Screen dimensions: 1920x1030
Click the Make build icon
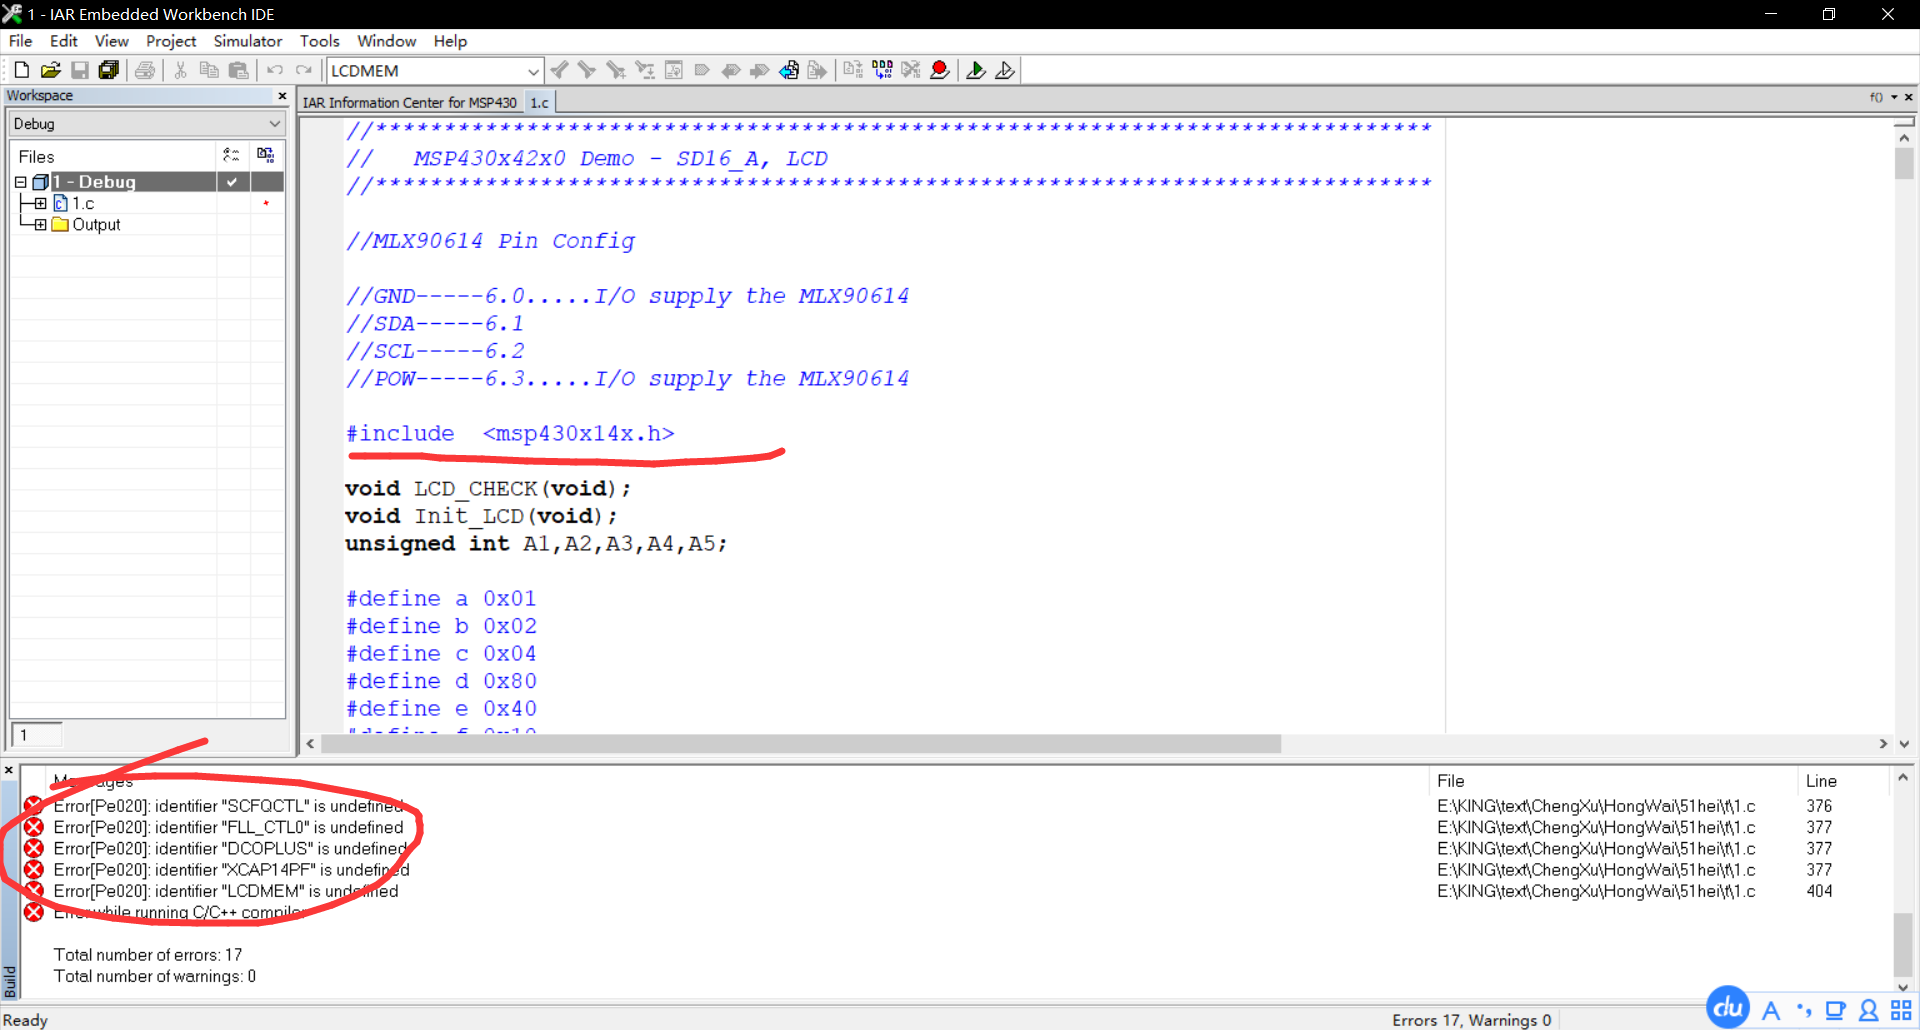coord(882,70)
